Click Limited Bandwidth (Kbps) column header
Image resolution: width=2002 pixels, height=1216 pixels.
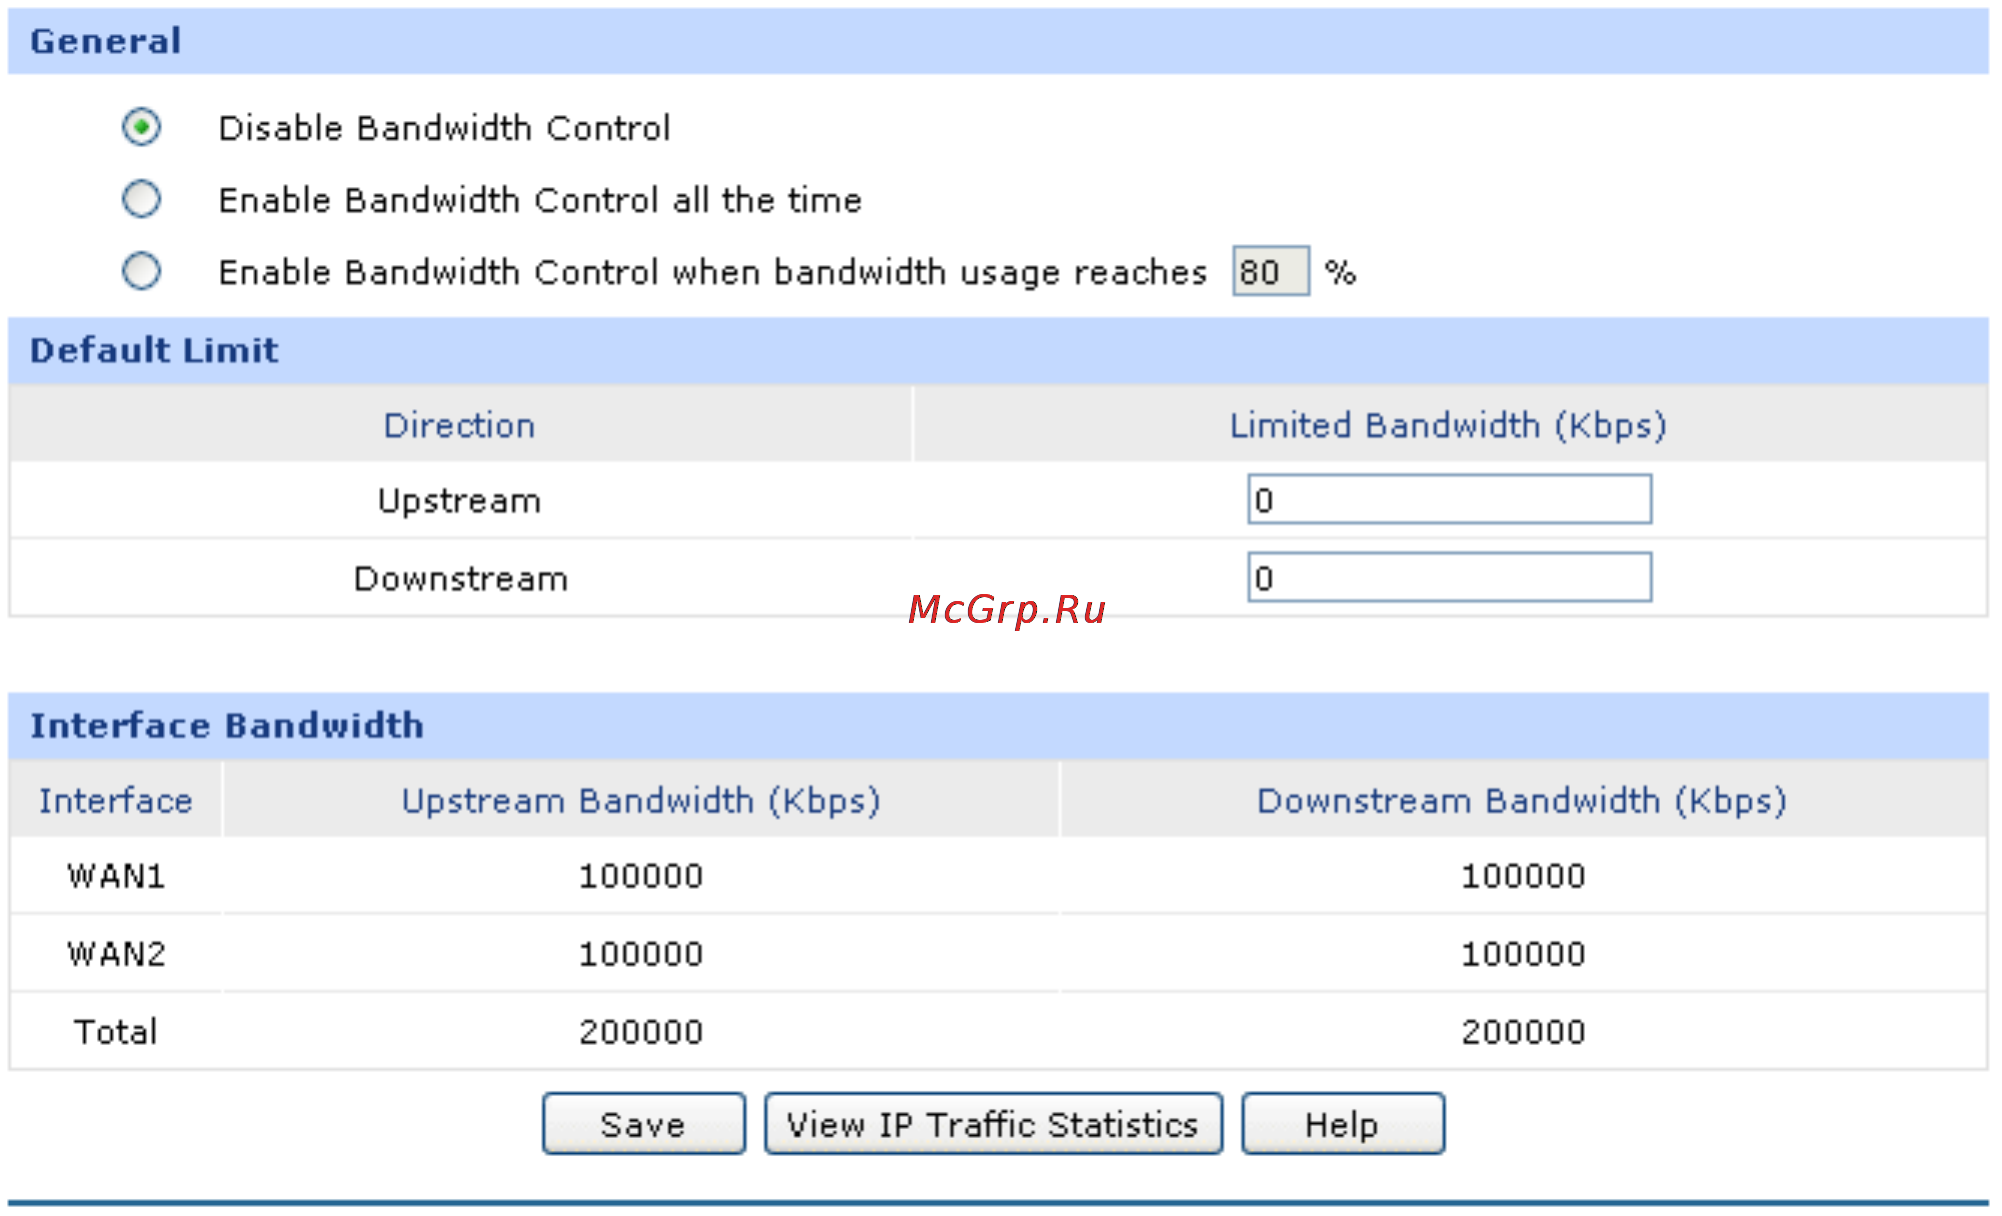[1448, 425]
